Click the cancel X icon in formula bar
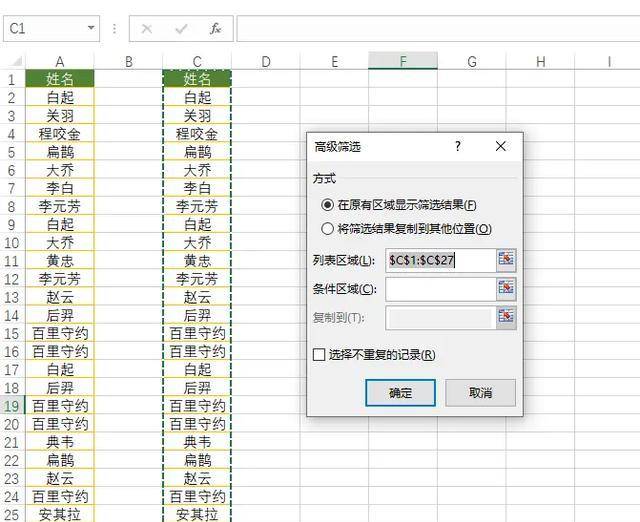The image size is (640, 522). coord(147,29)
